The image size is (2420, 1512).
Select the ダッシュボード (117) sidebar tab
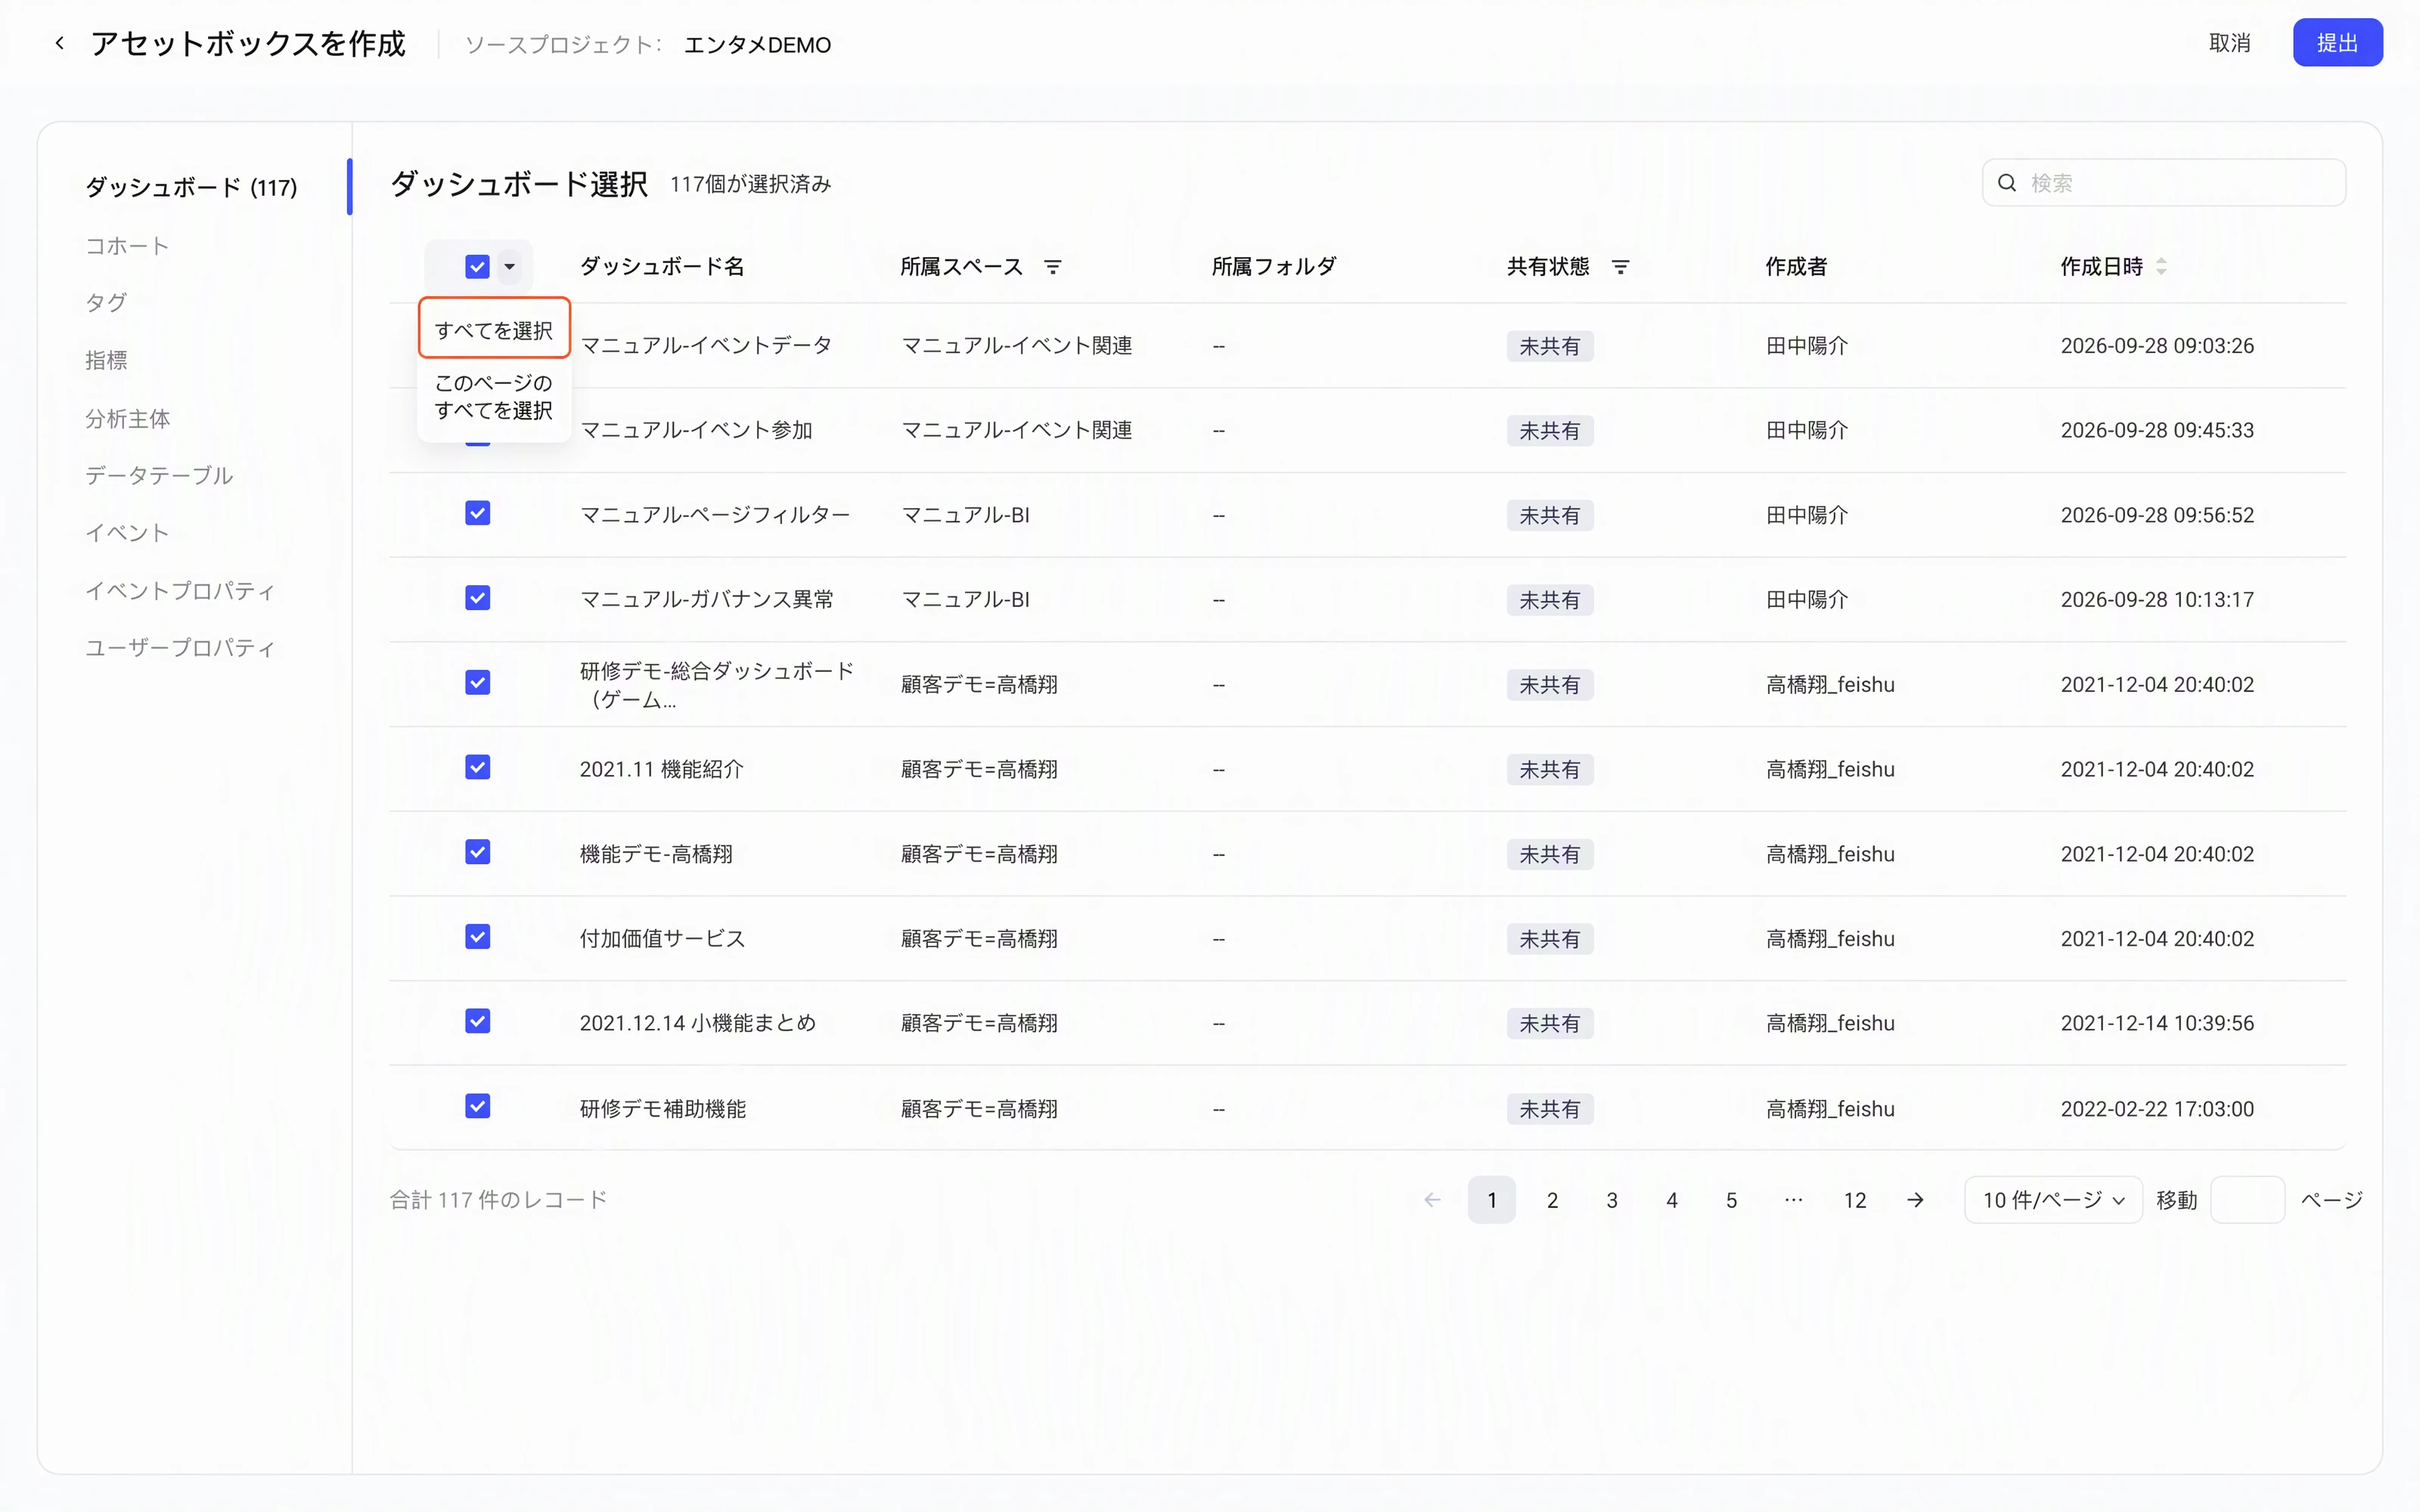click(x=191, y=187)
